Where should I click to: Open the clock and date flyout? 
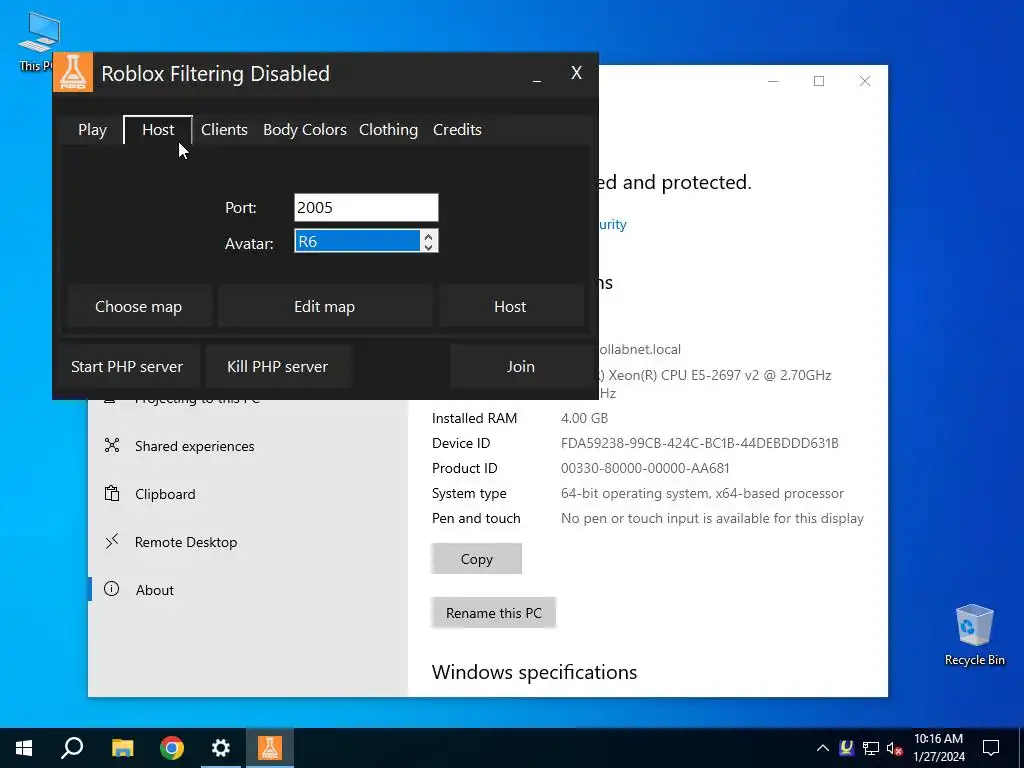click(x=938, y=748)
